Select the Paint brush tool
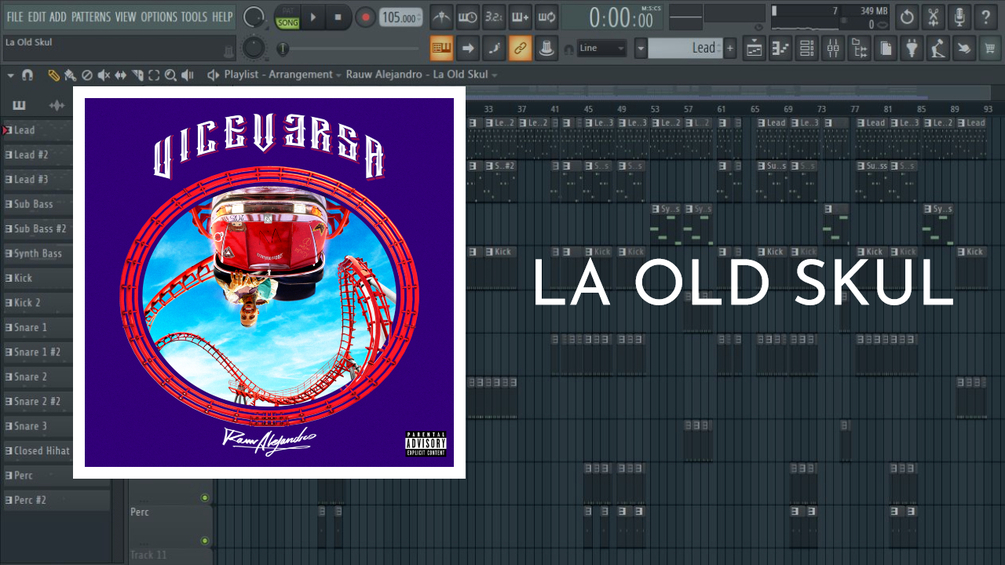This screenshot has height=565, width=1005. click(70, 76)
